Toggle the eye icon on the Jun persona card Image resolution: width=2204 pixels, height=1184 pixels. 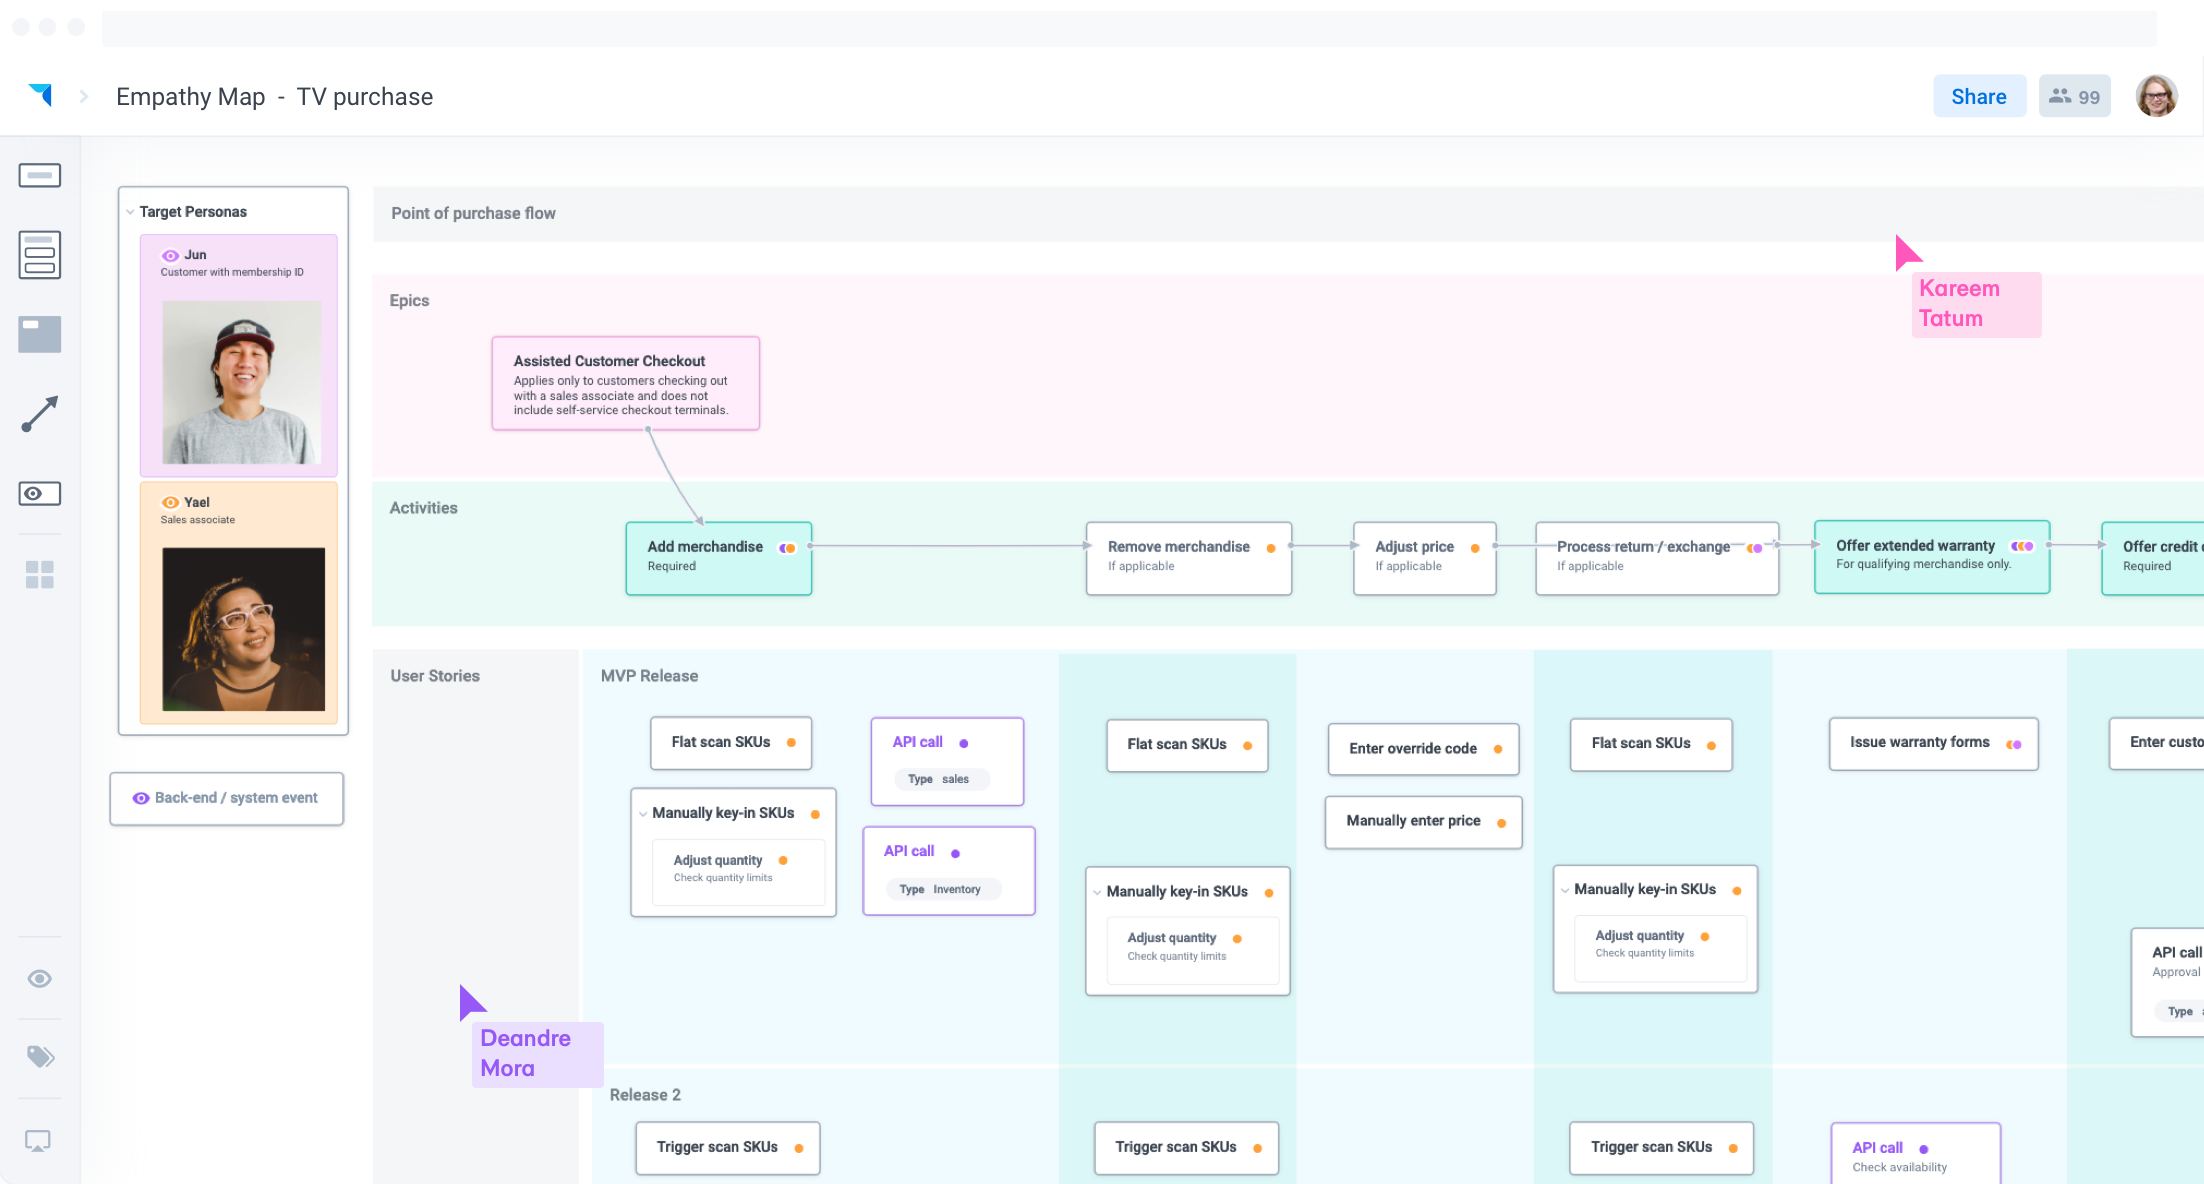click(x=171, y=254)
